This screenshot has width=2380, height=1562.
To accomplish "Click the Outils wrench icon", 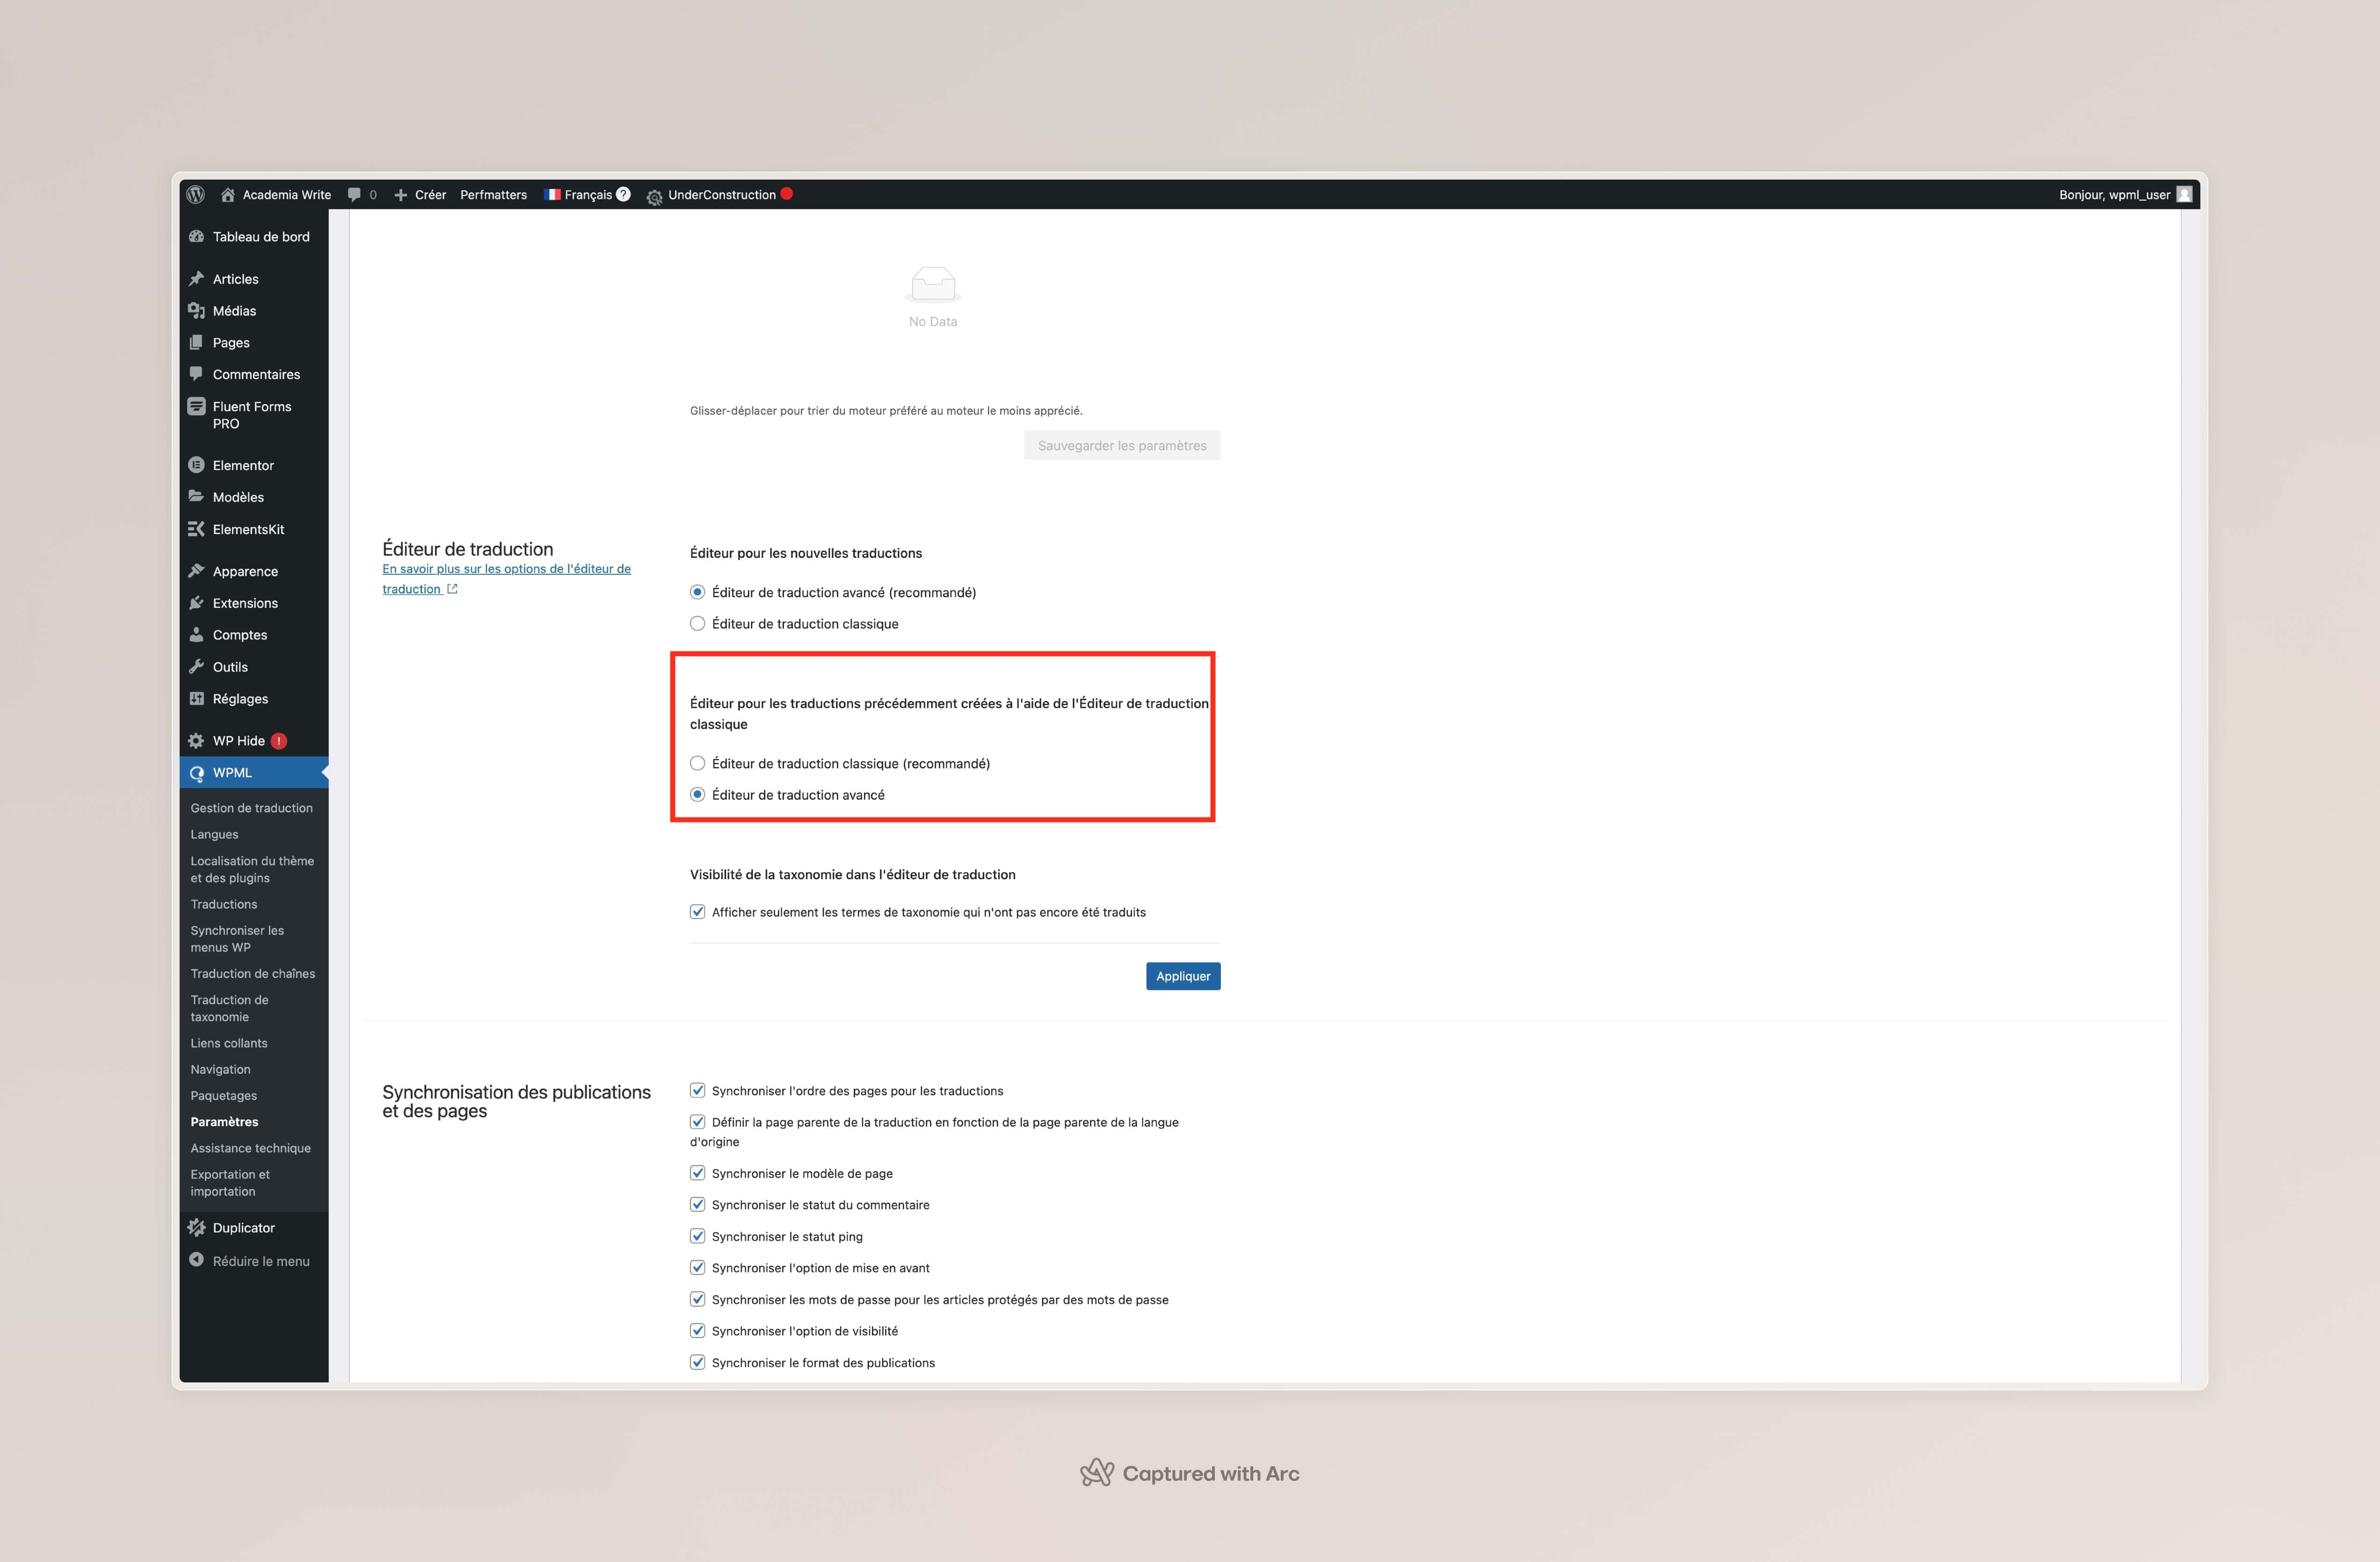I will (x=197, y=666).
